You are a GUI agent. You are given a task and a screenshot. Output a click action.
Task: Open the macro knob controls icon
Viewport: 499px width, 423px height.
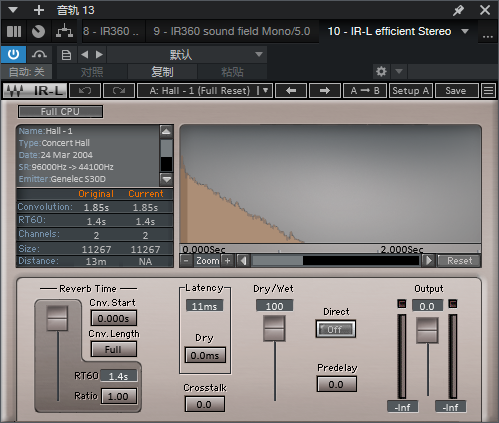coord(38,32)
